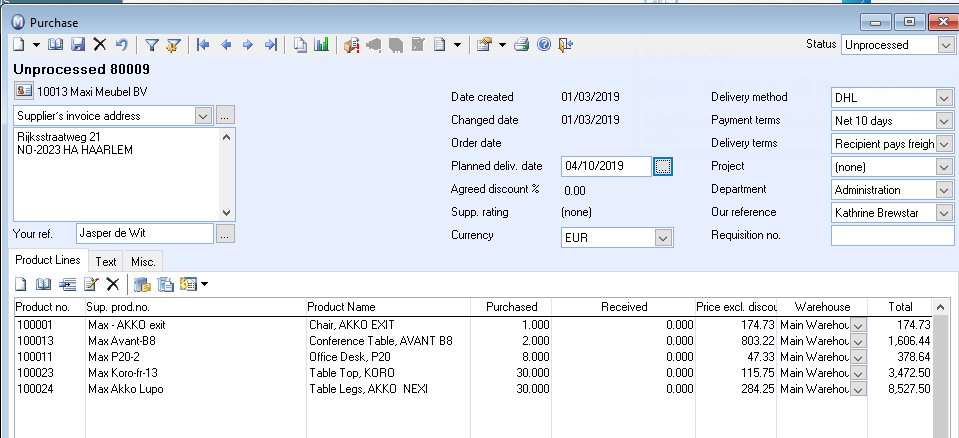Open the user settings icon in toolbar
Screen dimensions: 959x438
point(484,45)
